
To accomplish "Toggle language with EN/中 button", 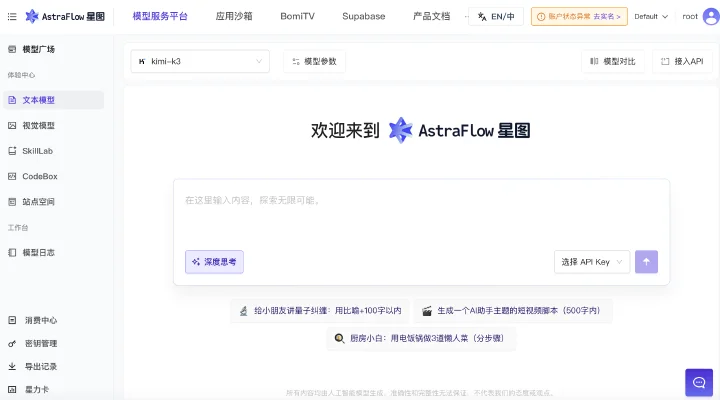I will (496, 17).
